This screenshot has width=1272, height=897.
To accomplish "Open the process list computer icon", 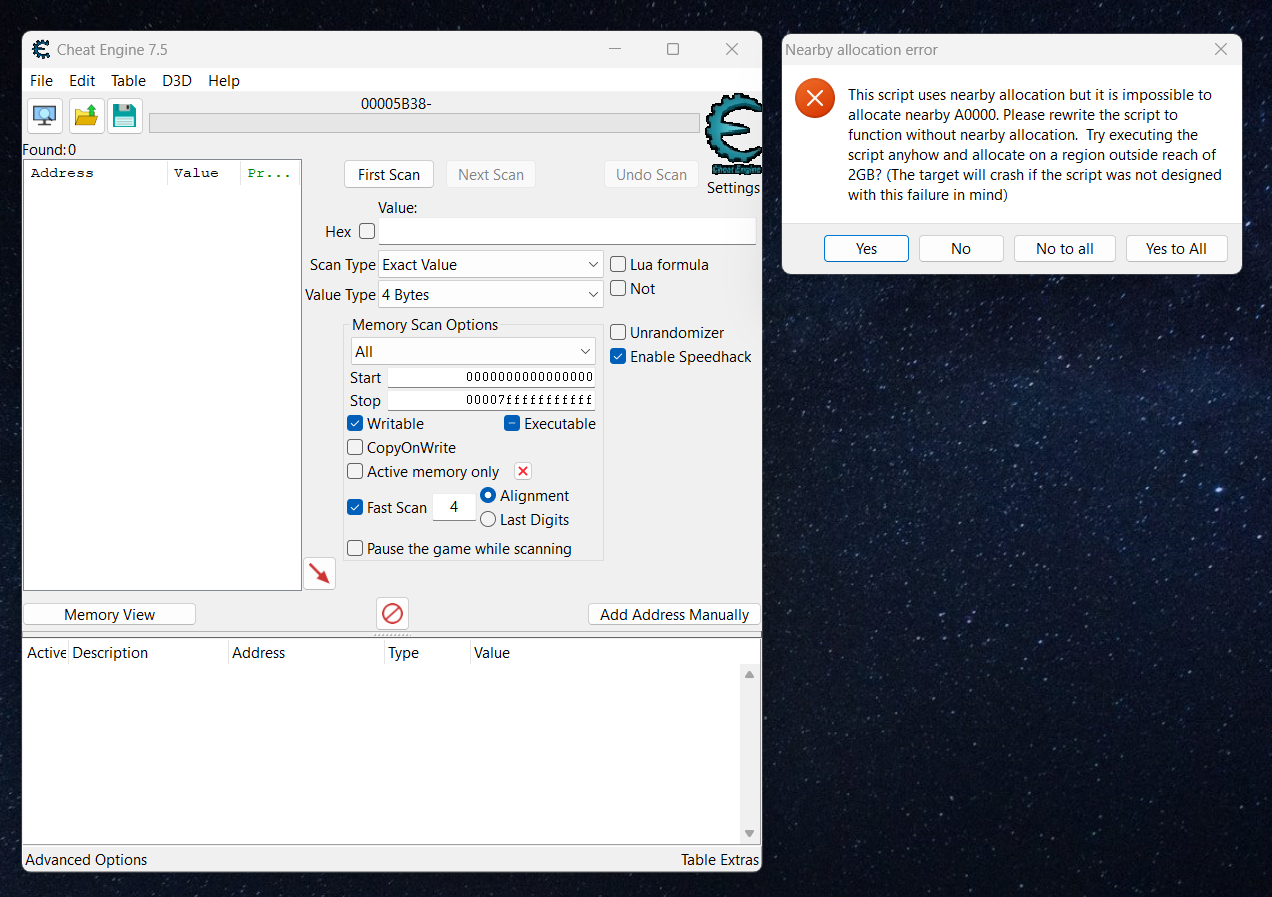I will (x=45, y=115).
